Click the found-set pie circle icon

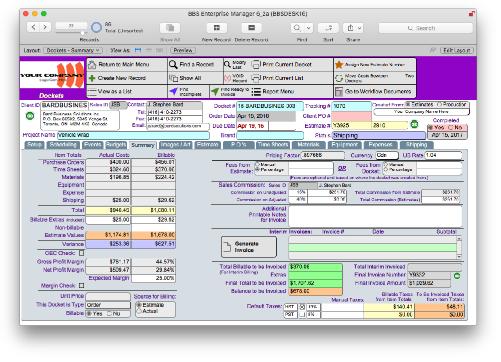(96, 27)
